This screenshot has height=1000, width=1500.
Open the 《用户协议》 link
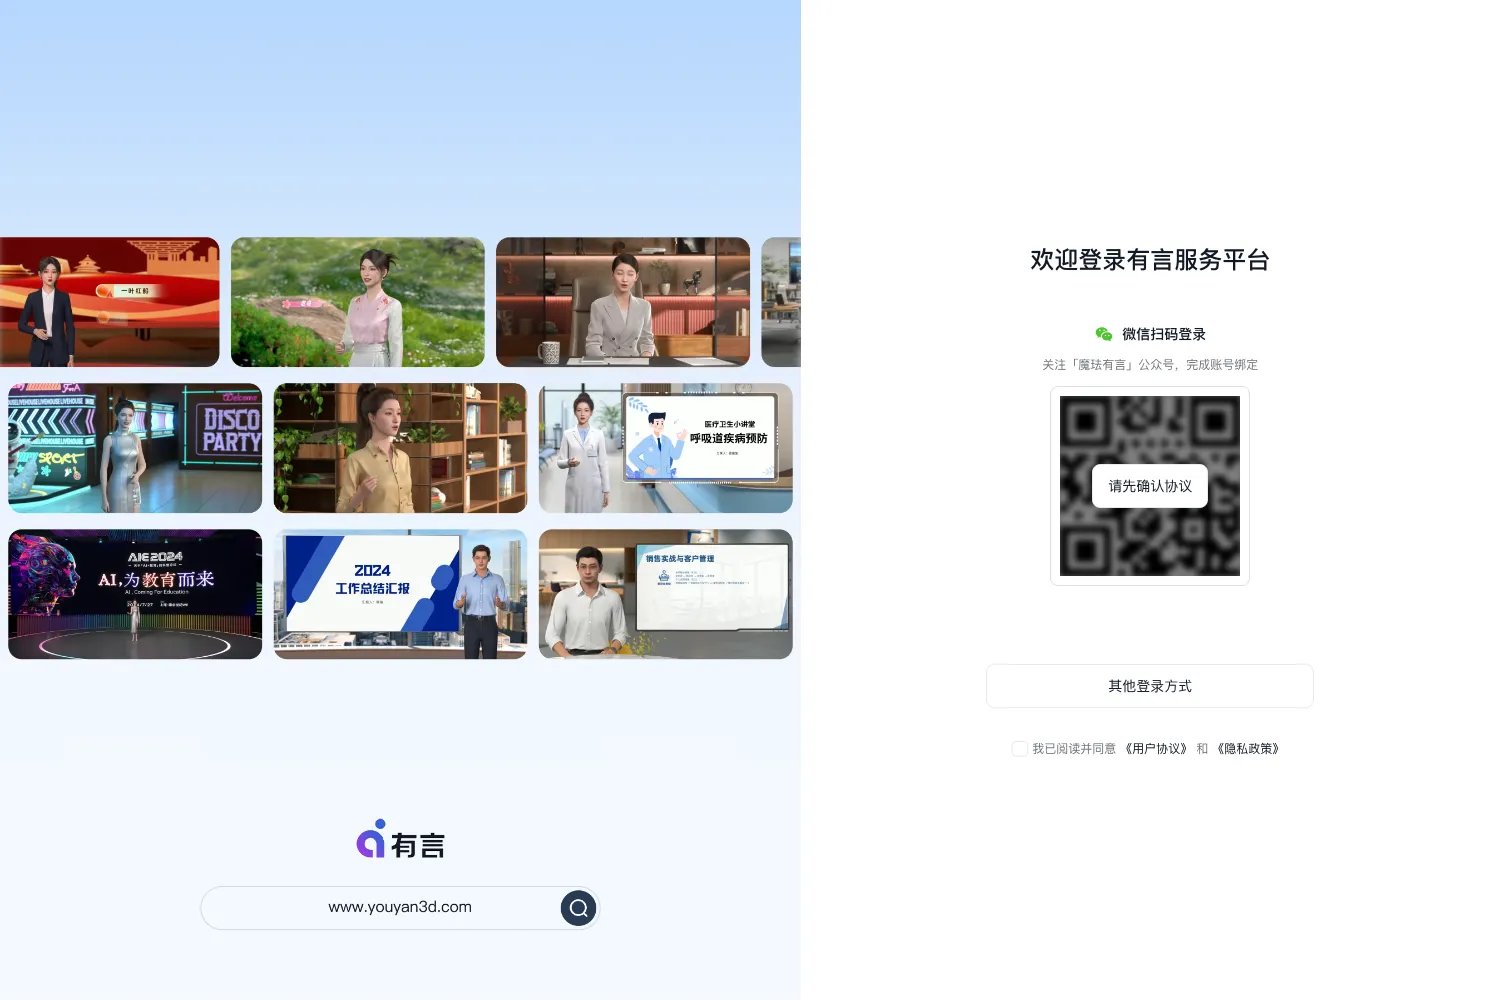click(1156, 749)
